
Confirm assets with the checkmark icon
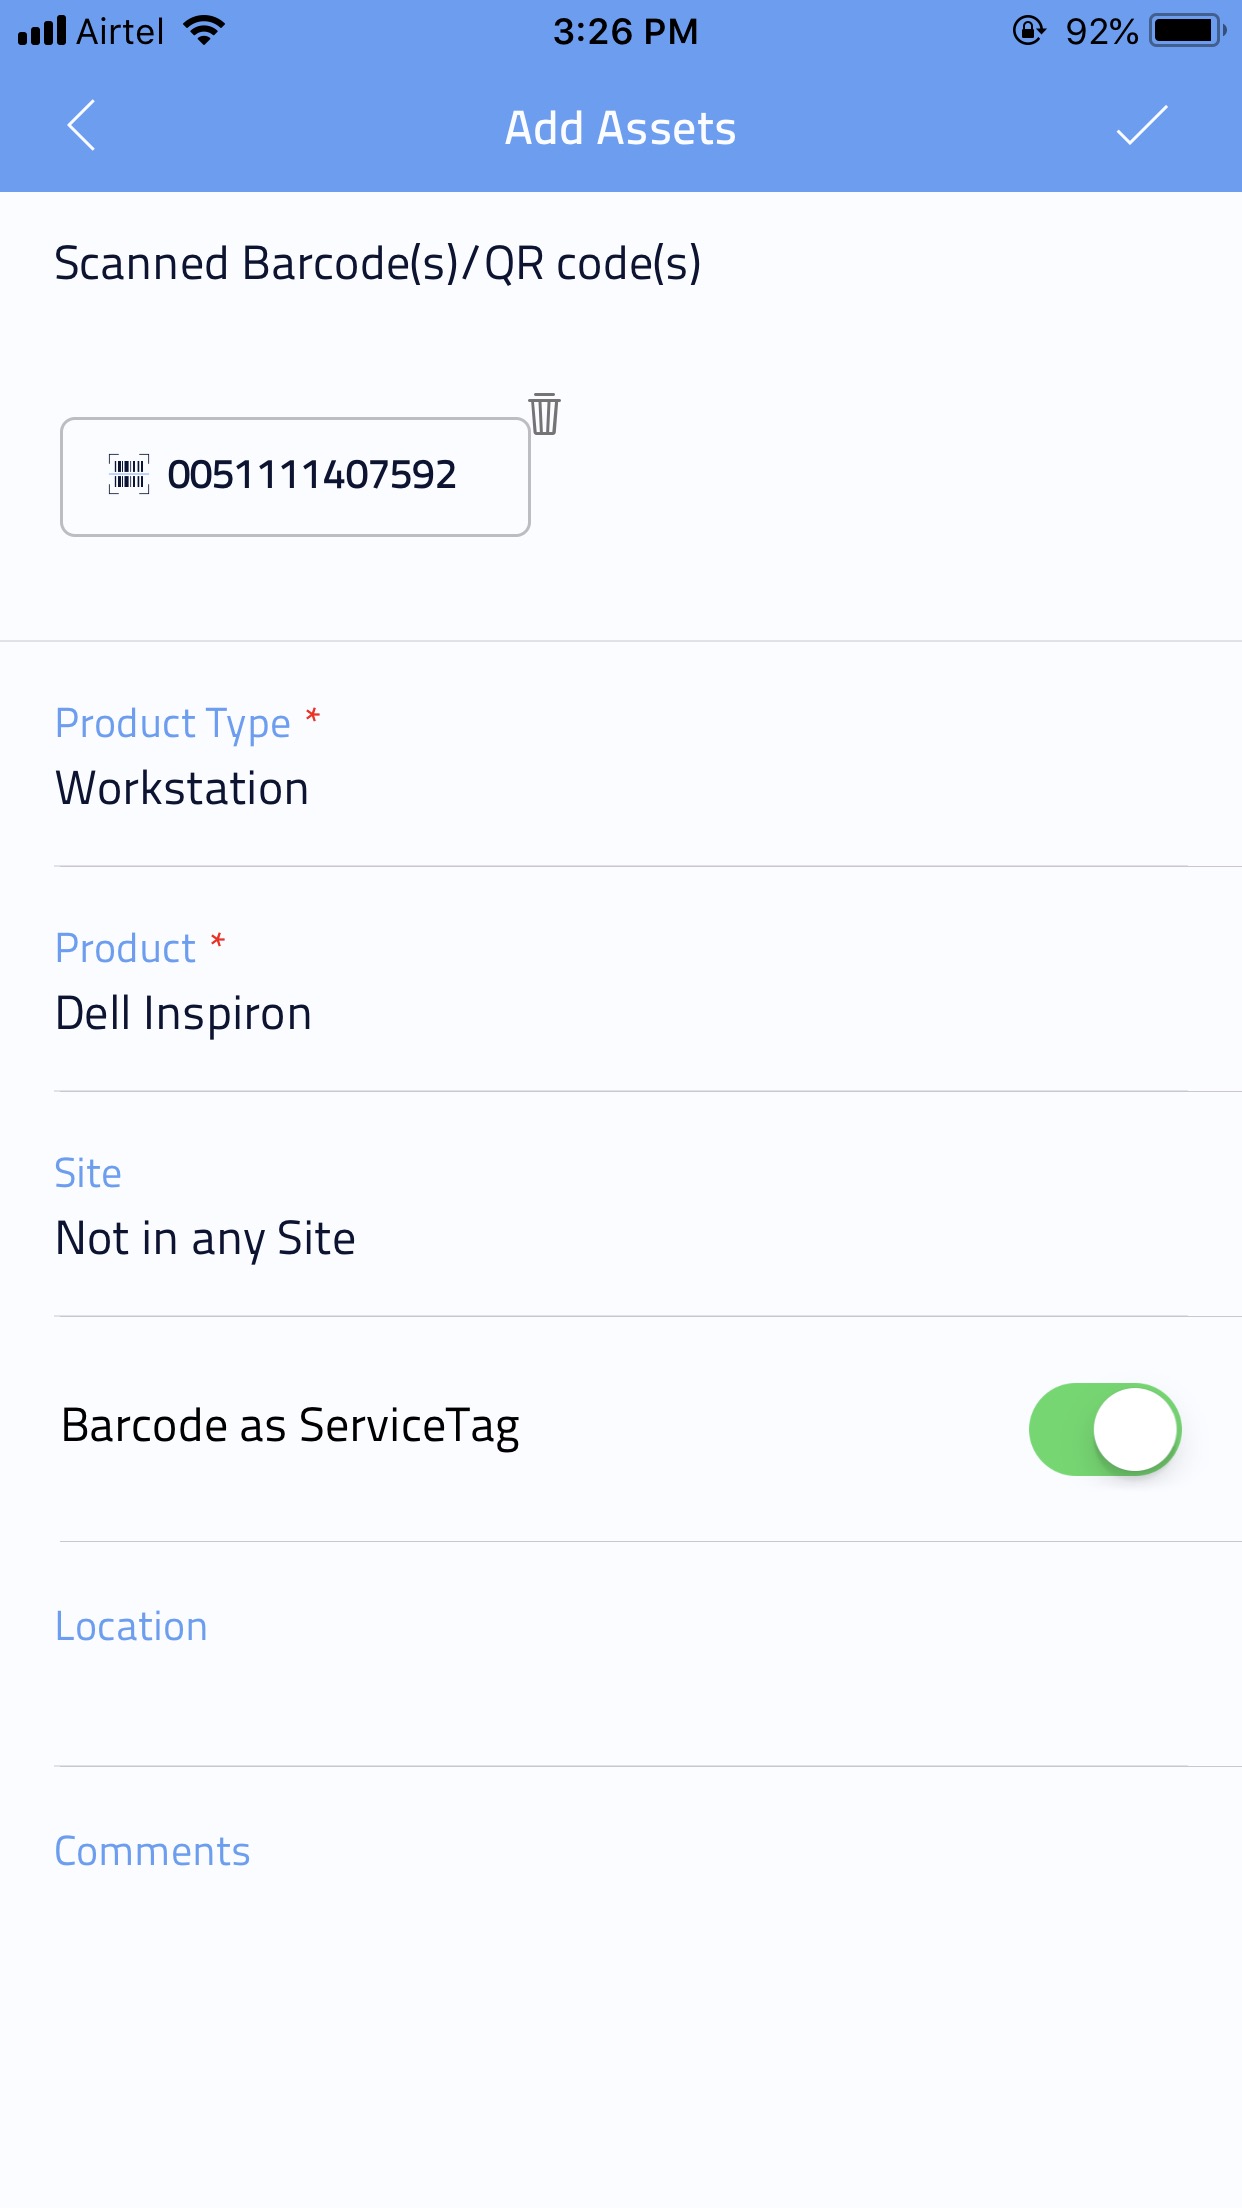click(1141, 126)
